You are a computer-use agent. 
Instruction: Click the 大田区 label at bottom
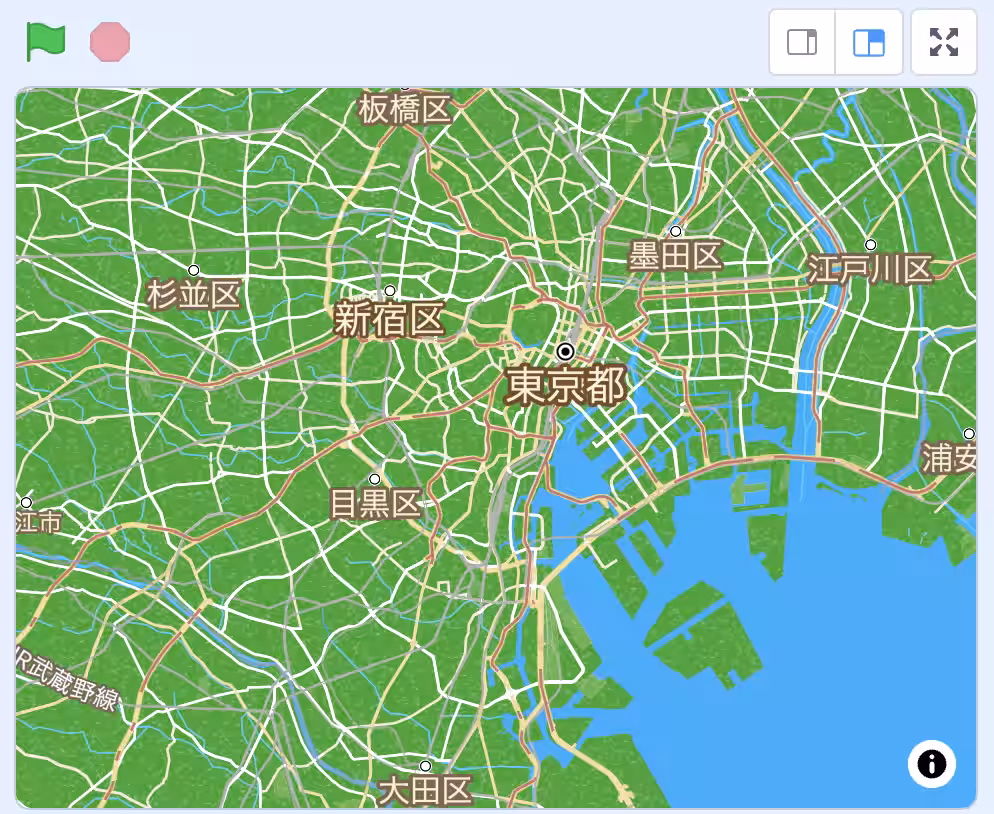pos(425,791)
